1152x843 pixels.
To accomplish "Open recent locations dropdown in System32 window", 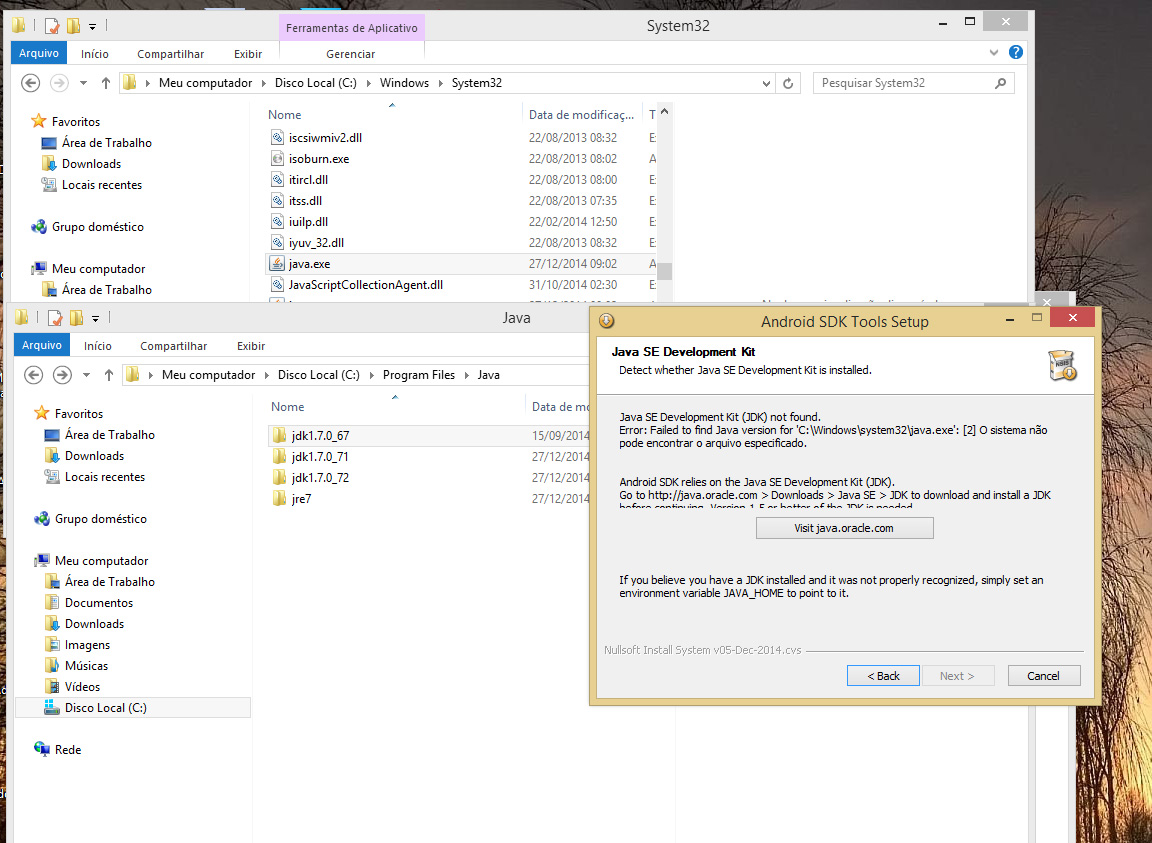I will coord(83,83).
